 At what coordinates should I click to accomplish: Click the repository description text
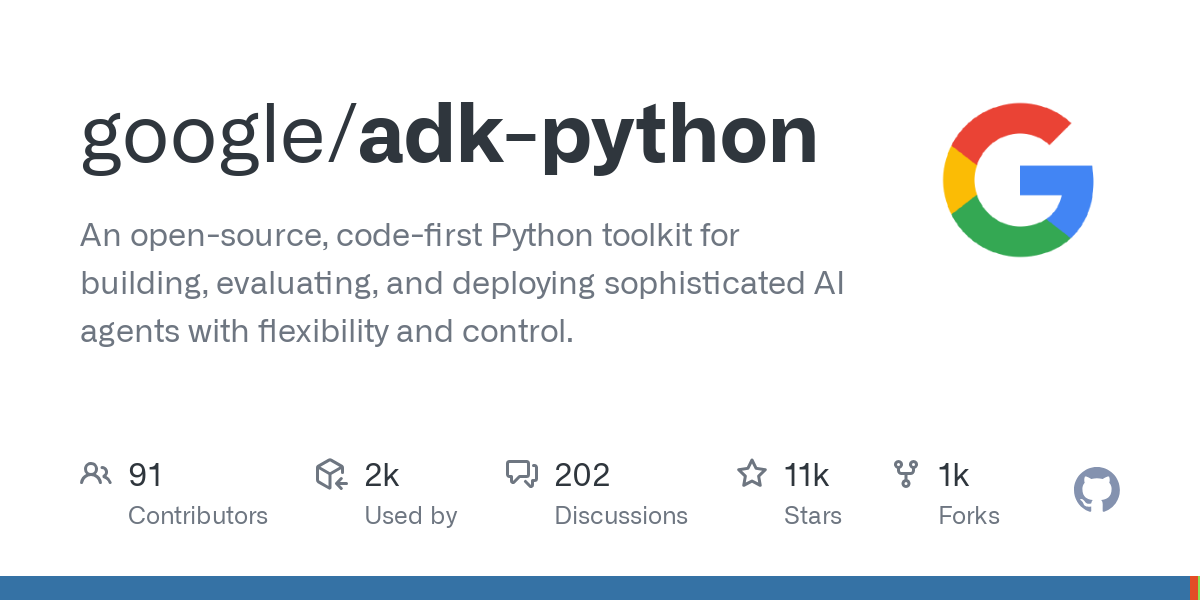click(x=462, y=284)
